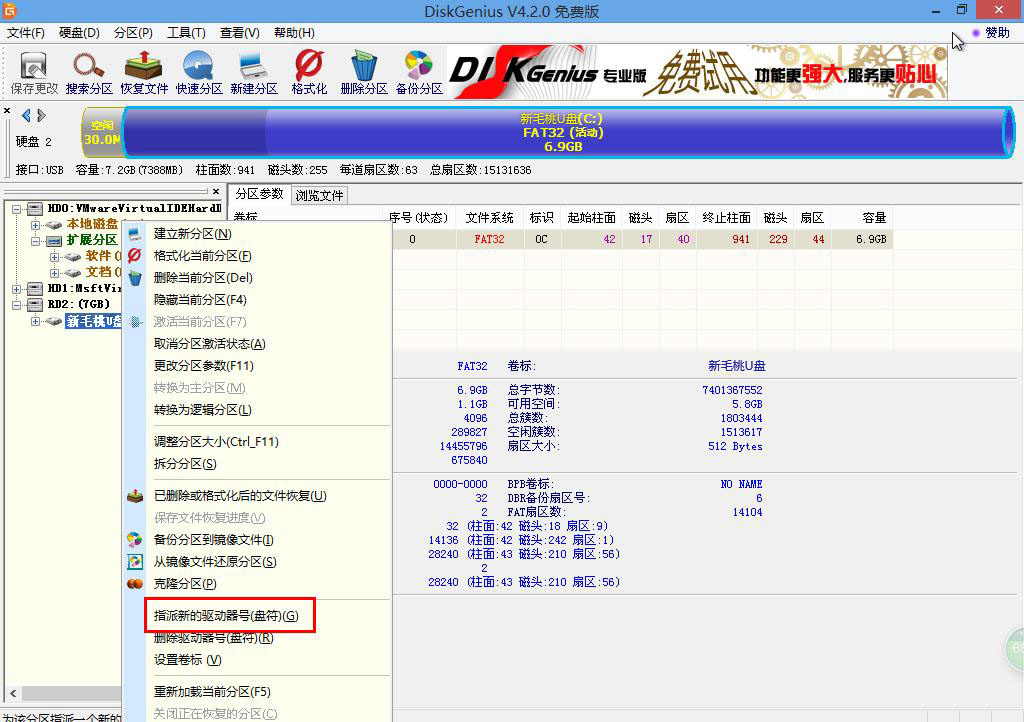Image resolution: width=1024 pixels, height=722 pixels.
Task: Select the 扩展分区 tree item
Action: point(92,240)
